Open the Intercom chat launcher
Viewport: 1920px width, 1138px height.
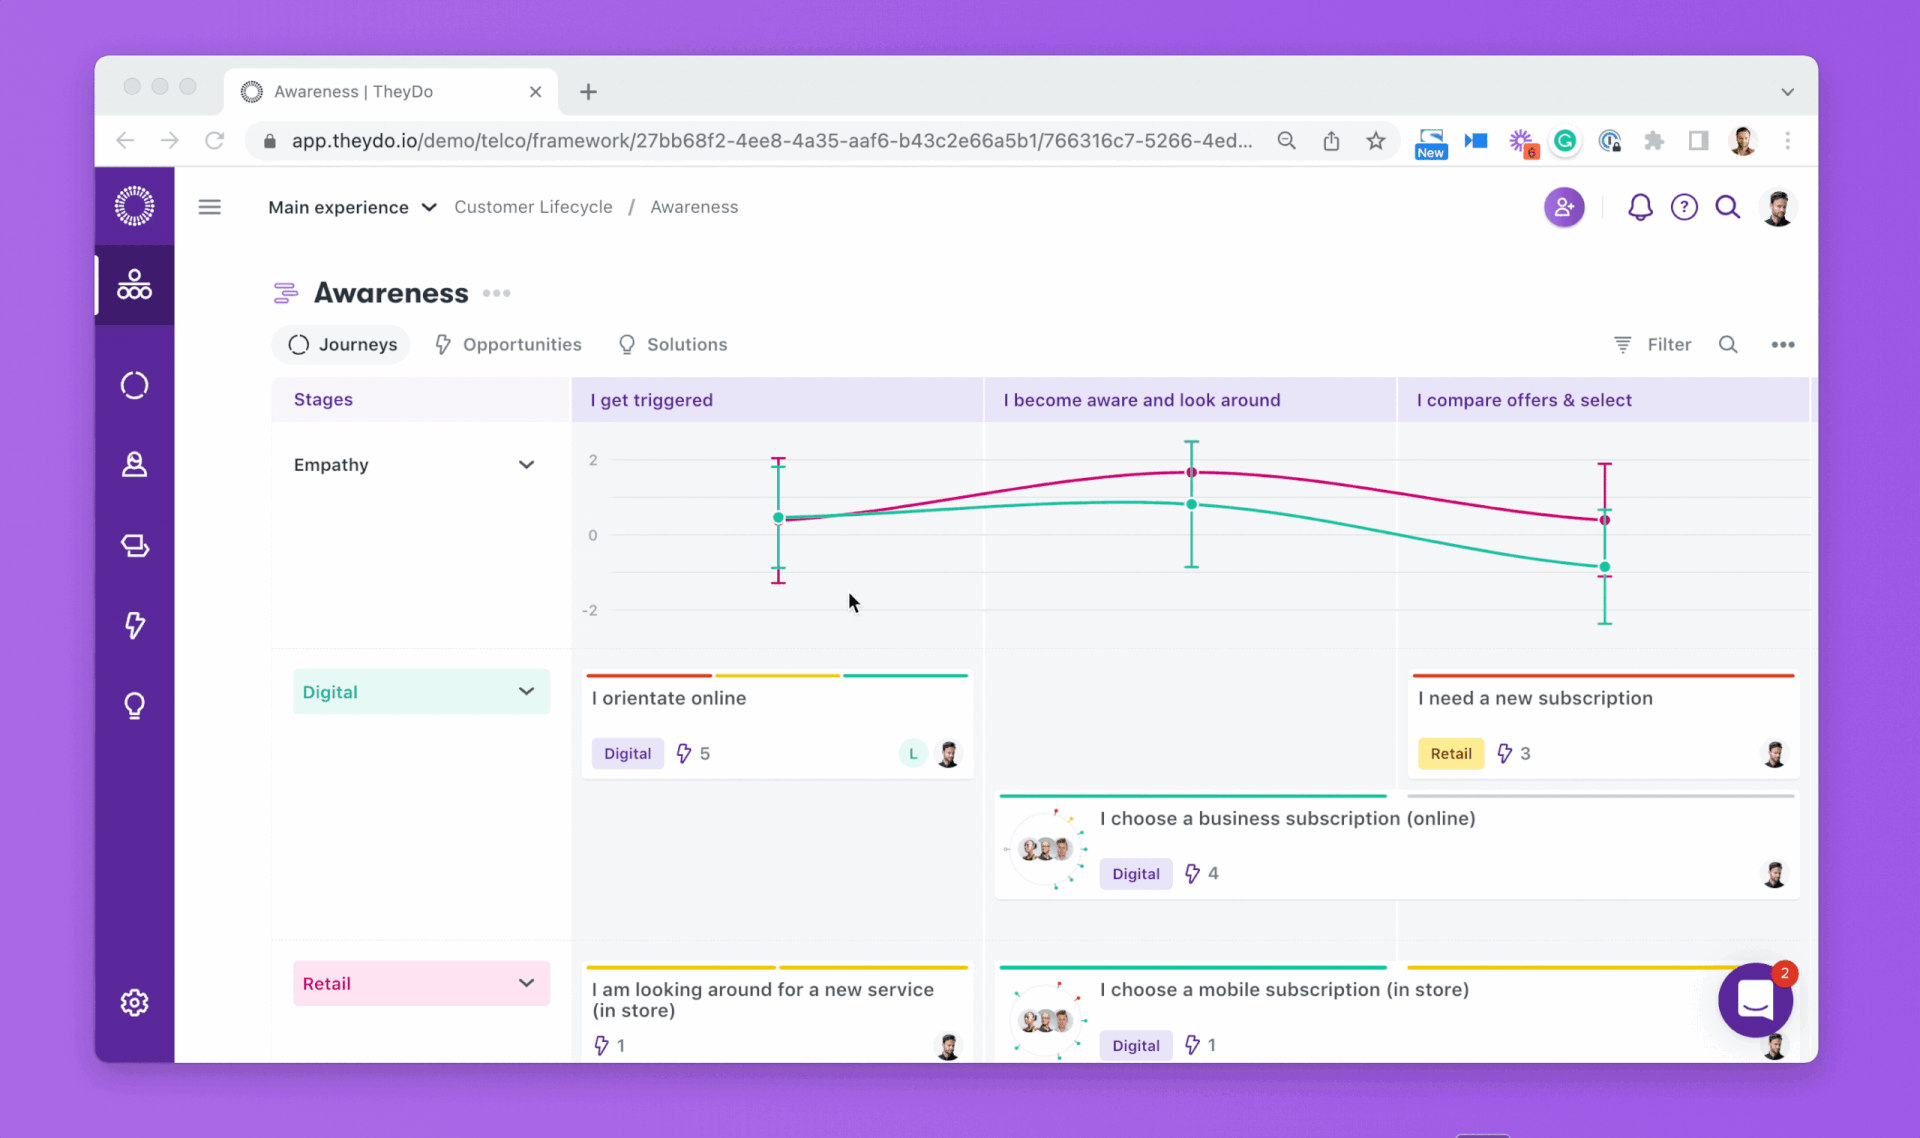click(1755, 999)
